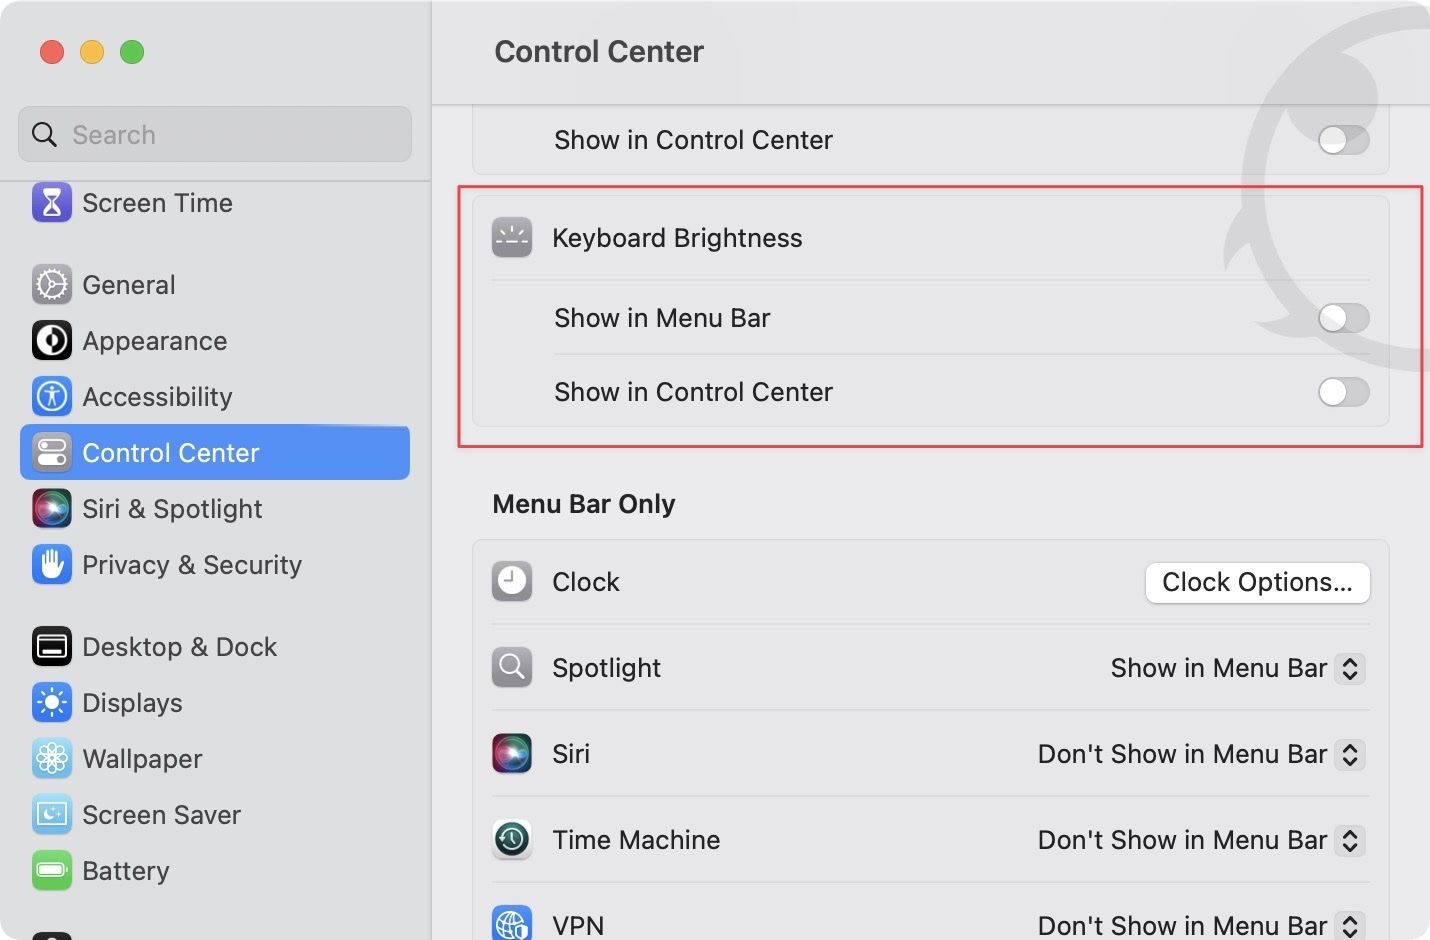
Task: Click the Search field in sidebar
Action: click(x=215, y=134)
